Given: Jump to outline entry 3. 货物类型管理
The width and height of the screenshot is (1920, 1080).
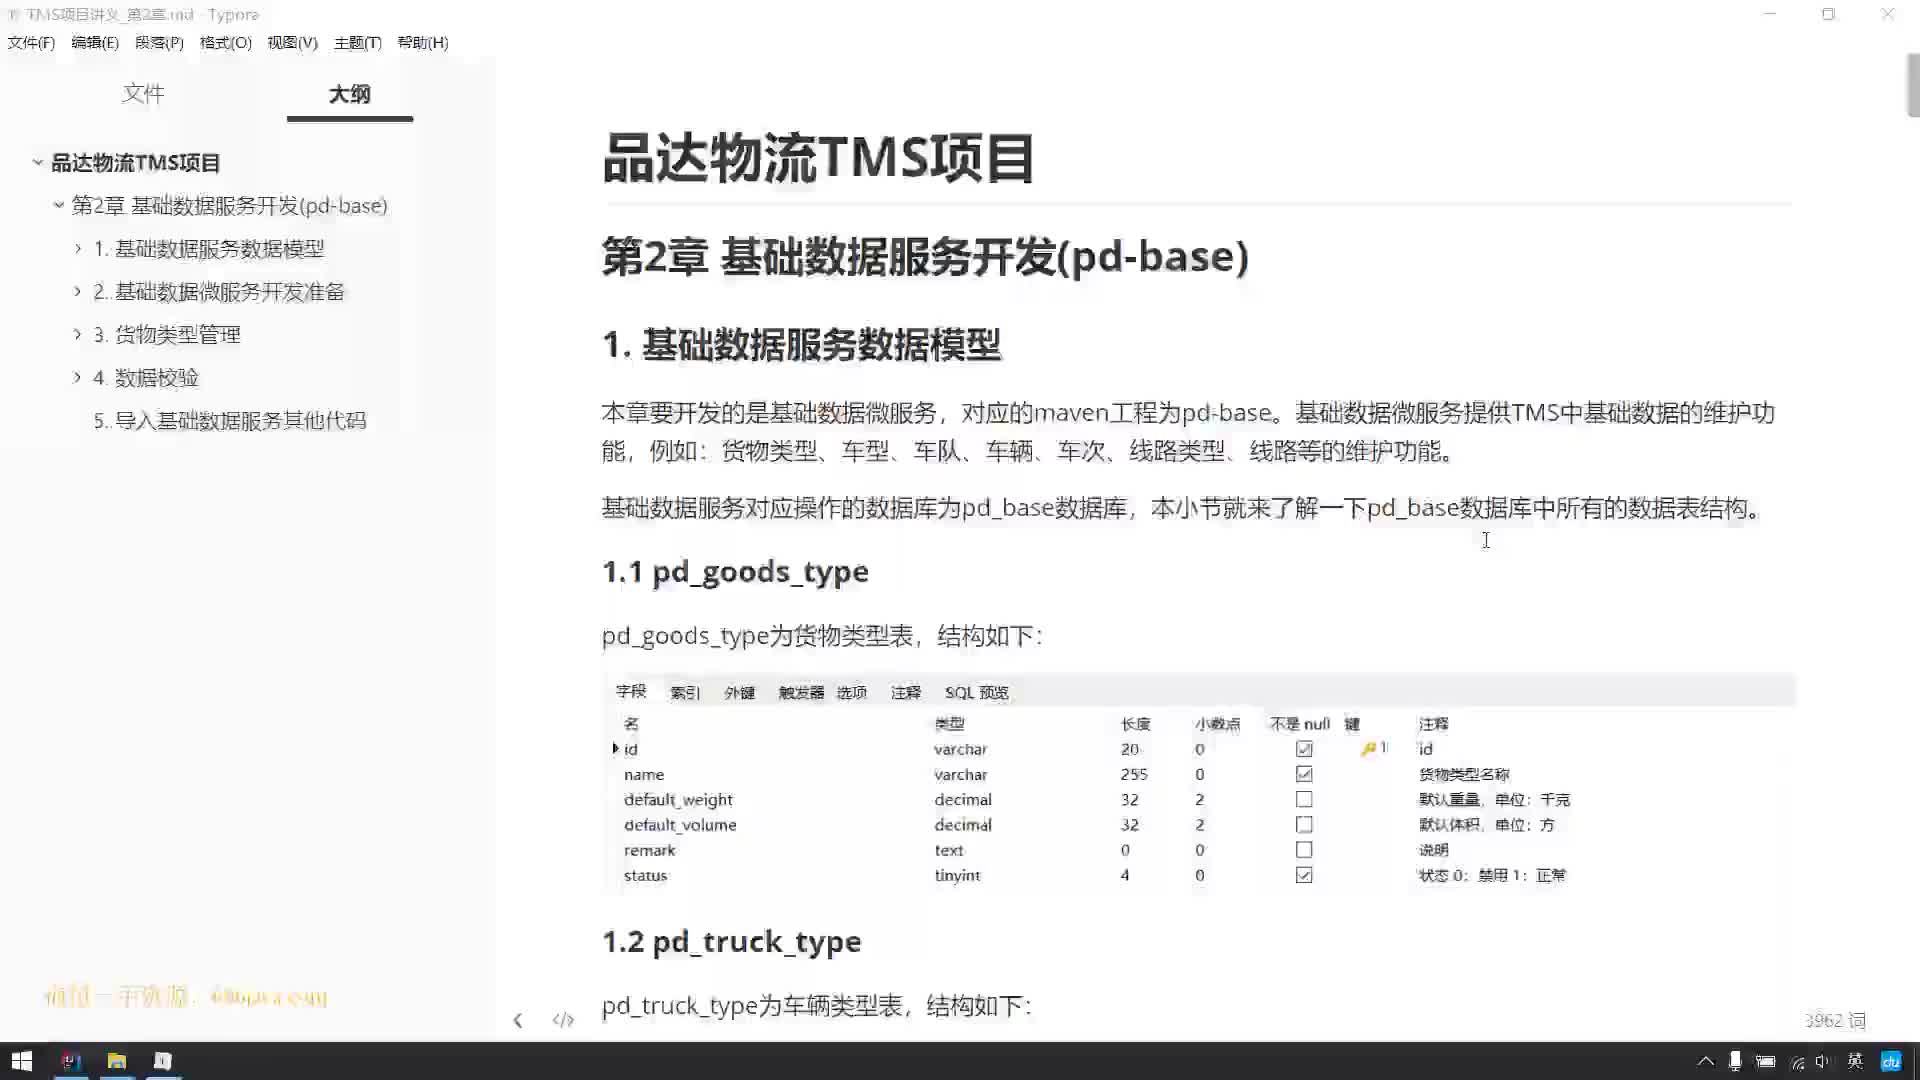Looking at the screenshot, I should coord(167,334).
